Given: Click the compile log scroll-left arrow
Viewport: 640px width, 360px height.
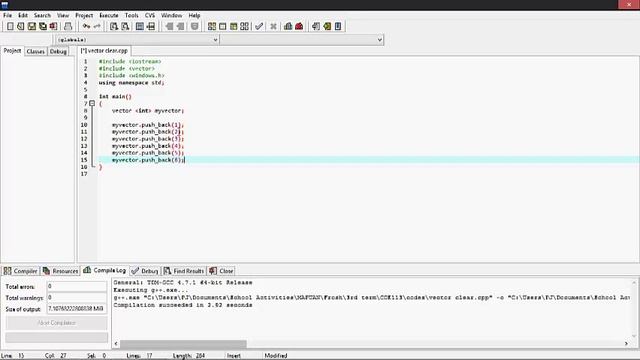Looking at the screenshot, I should [116, 344].
